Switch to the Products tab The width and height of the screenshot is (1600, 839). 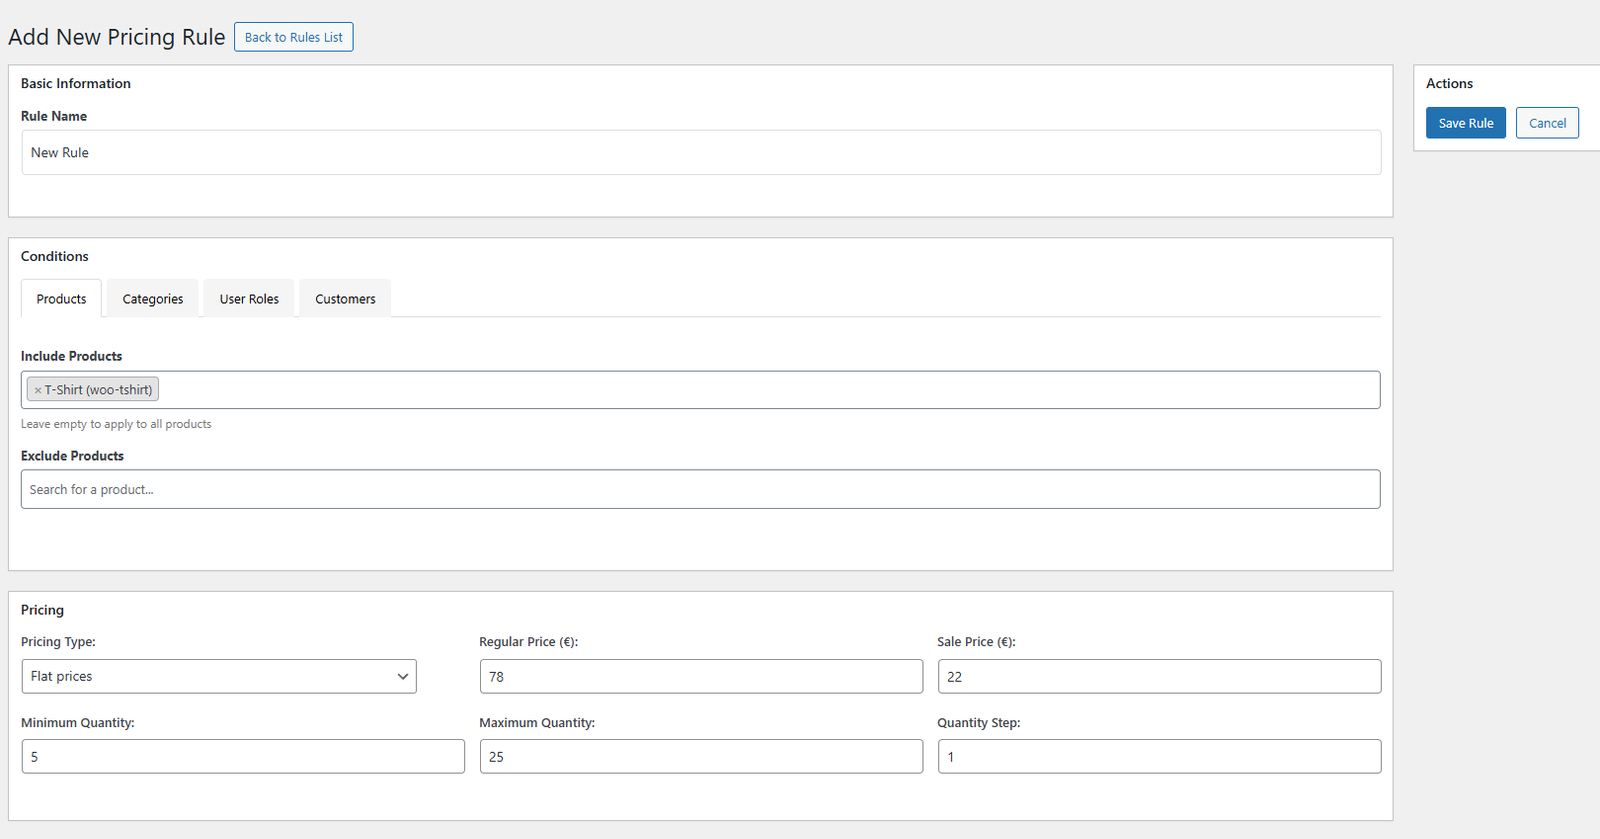tap(61, 299)
